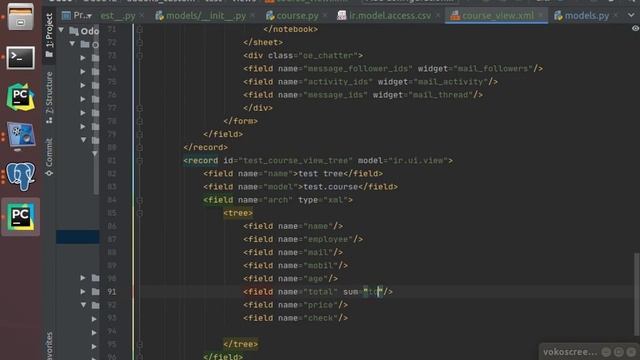Screen dimensions: 640x360
Task: Close the ir.model.access.csv tab
Action: (438, 16)
